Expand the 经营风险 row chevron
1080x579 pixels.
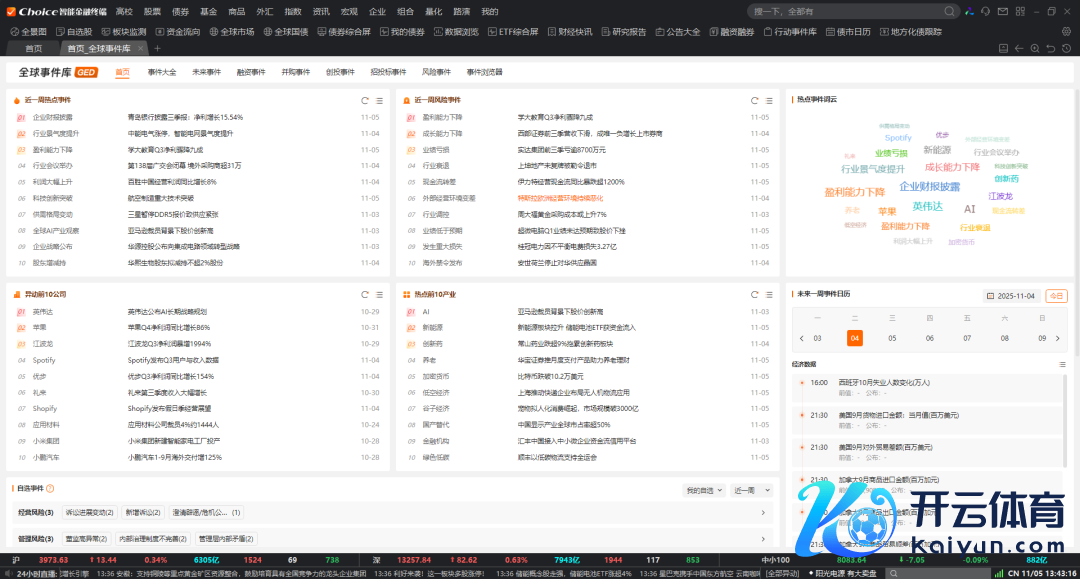(764, 513)
